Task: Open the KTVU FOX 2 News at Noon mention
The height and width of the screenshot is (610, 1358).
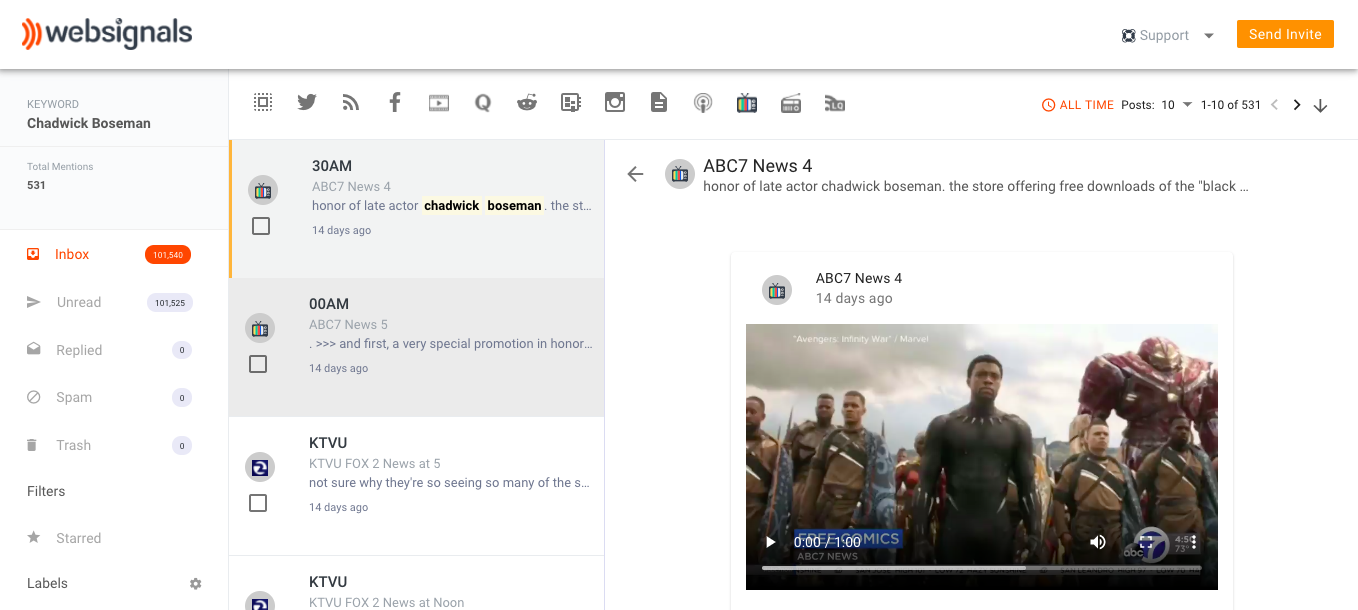Action: click(417, 584)
